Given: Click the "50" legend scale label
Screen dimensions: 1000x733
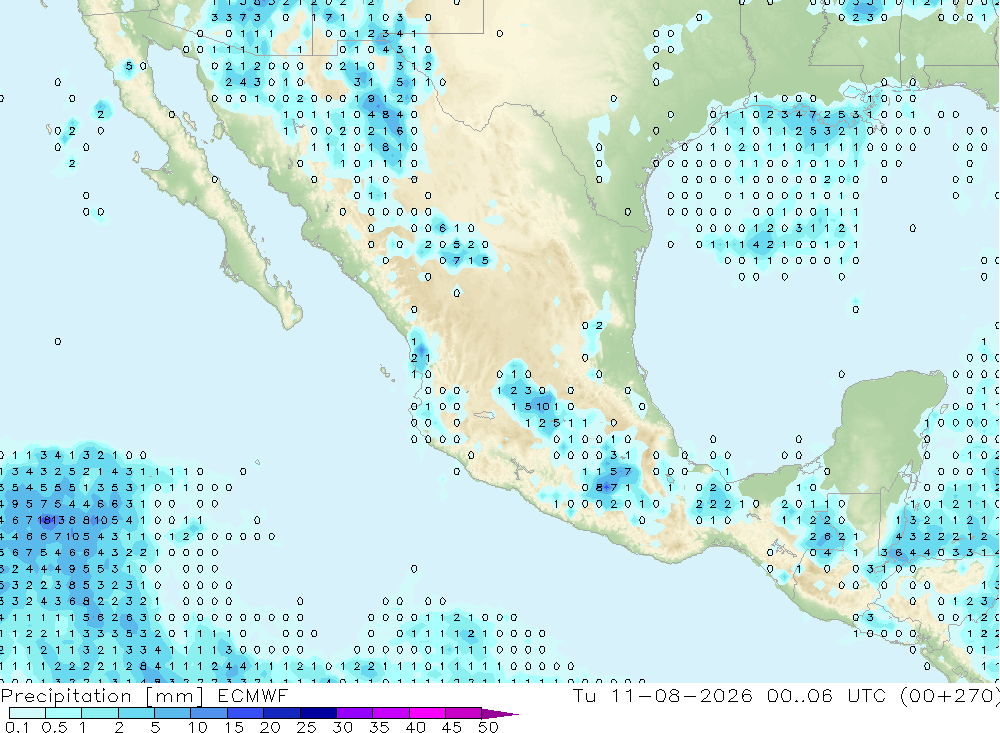Looking at the screenshot, I should [x=488, y=727].
